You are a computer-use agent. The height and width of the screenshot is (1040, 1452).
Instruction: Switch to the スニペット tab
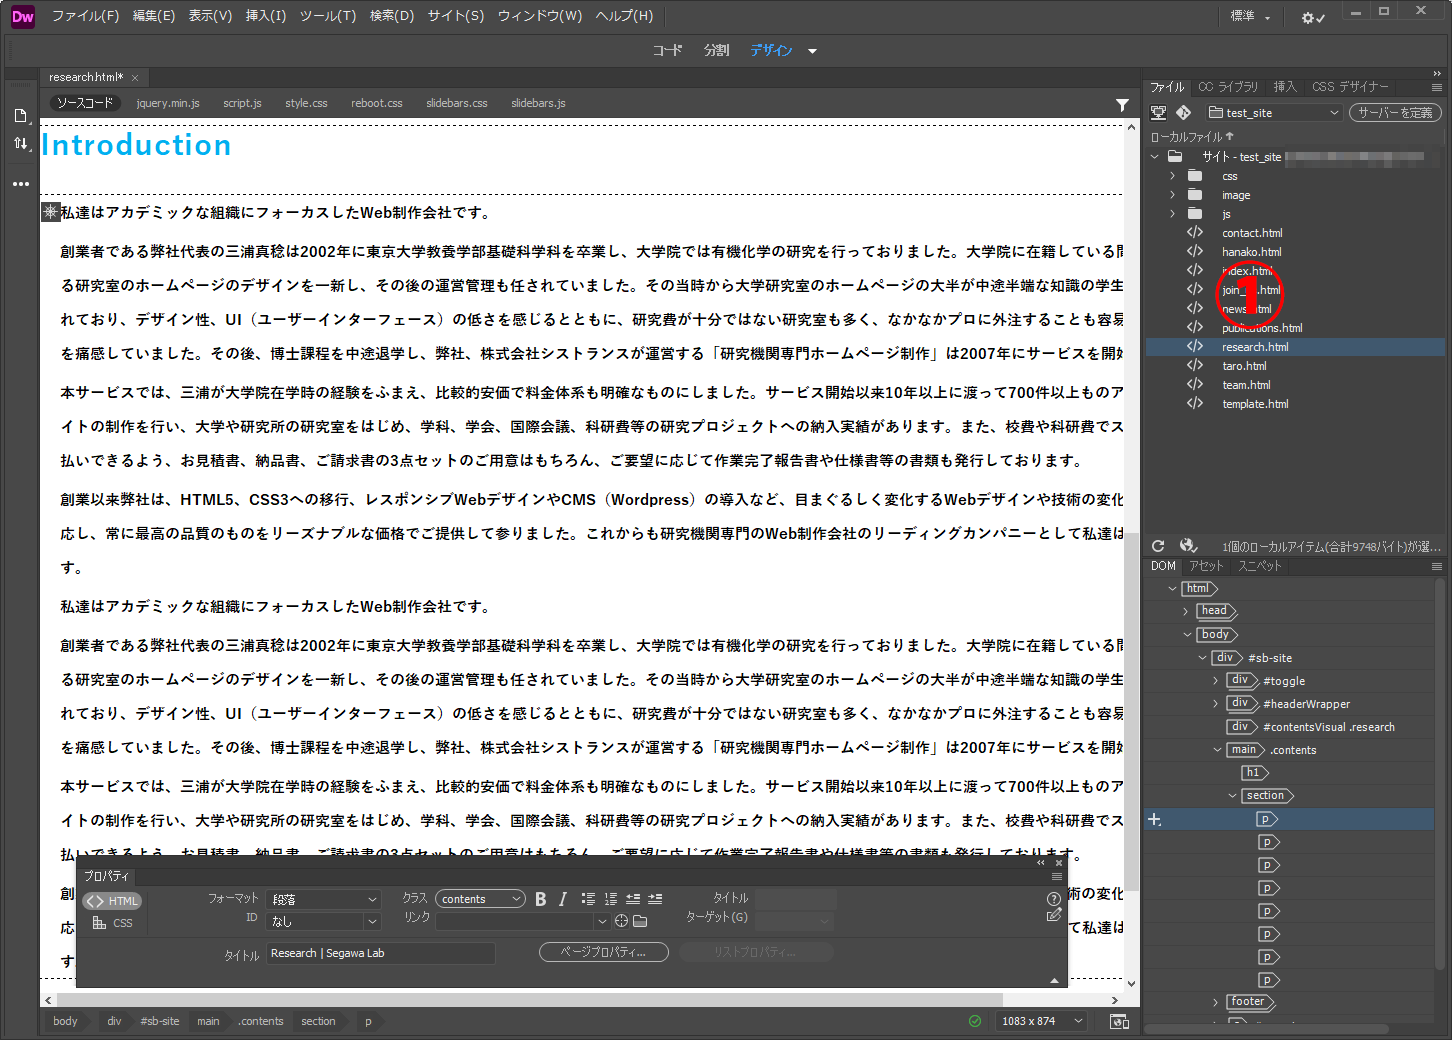1260,566
